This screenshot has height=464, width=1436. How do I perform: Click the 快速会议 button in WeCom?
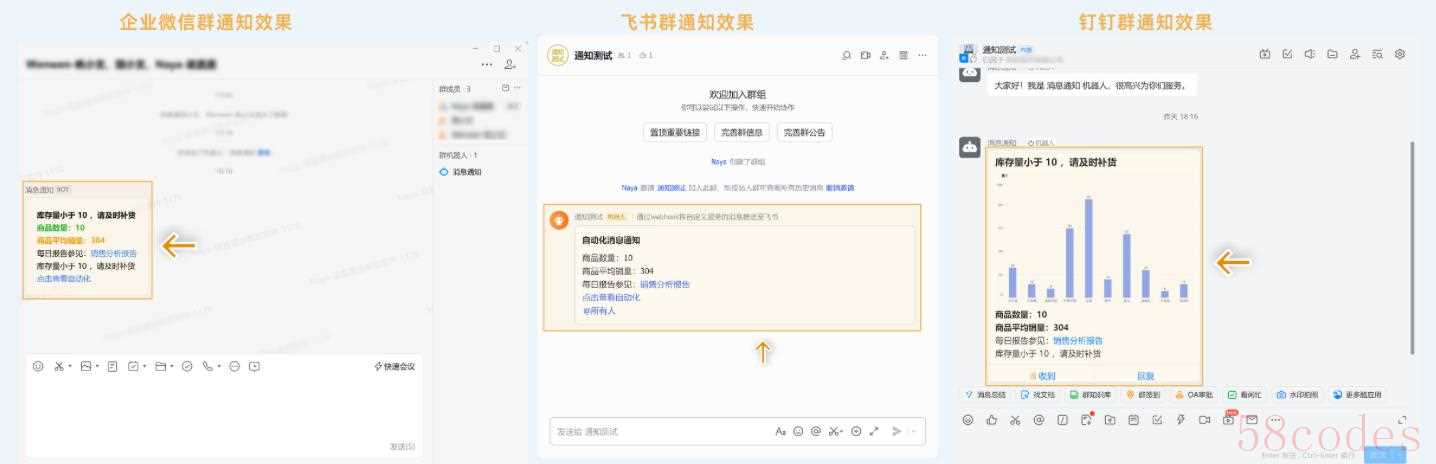pyautogui.click(x=395, y=367)
